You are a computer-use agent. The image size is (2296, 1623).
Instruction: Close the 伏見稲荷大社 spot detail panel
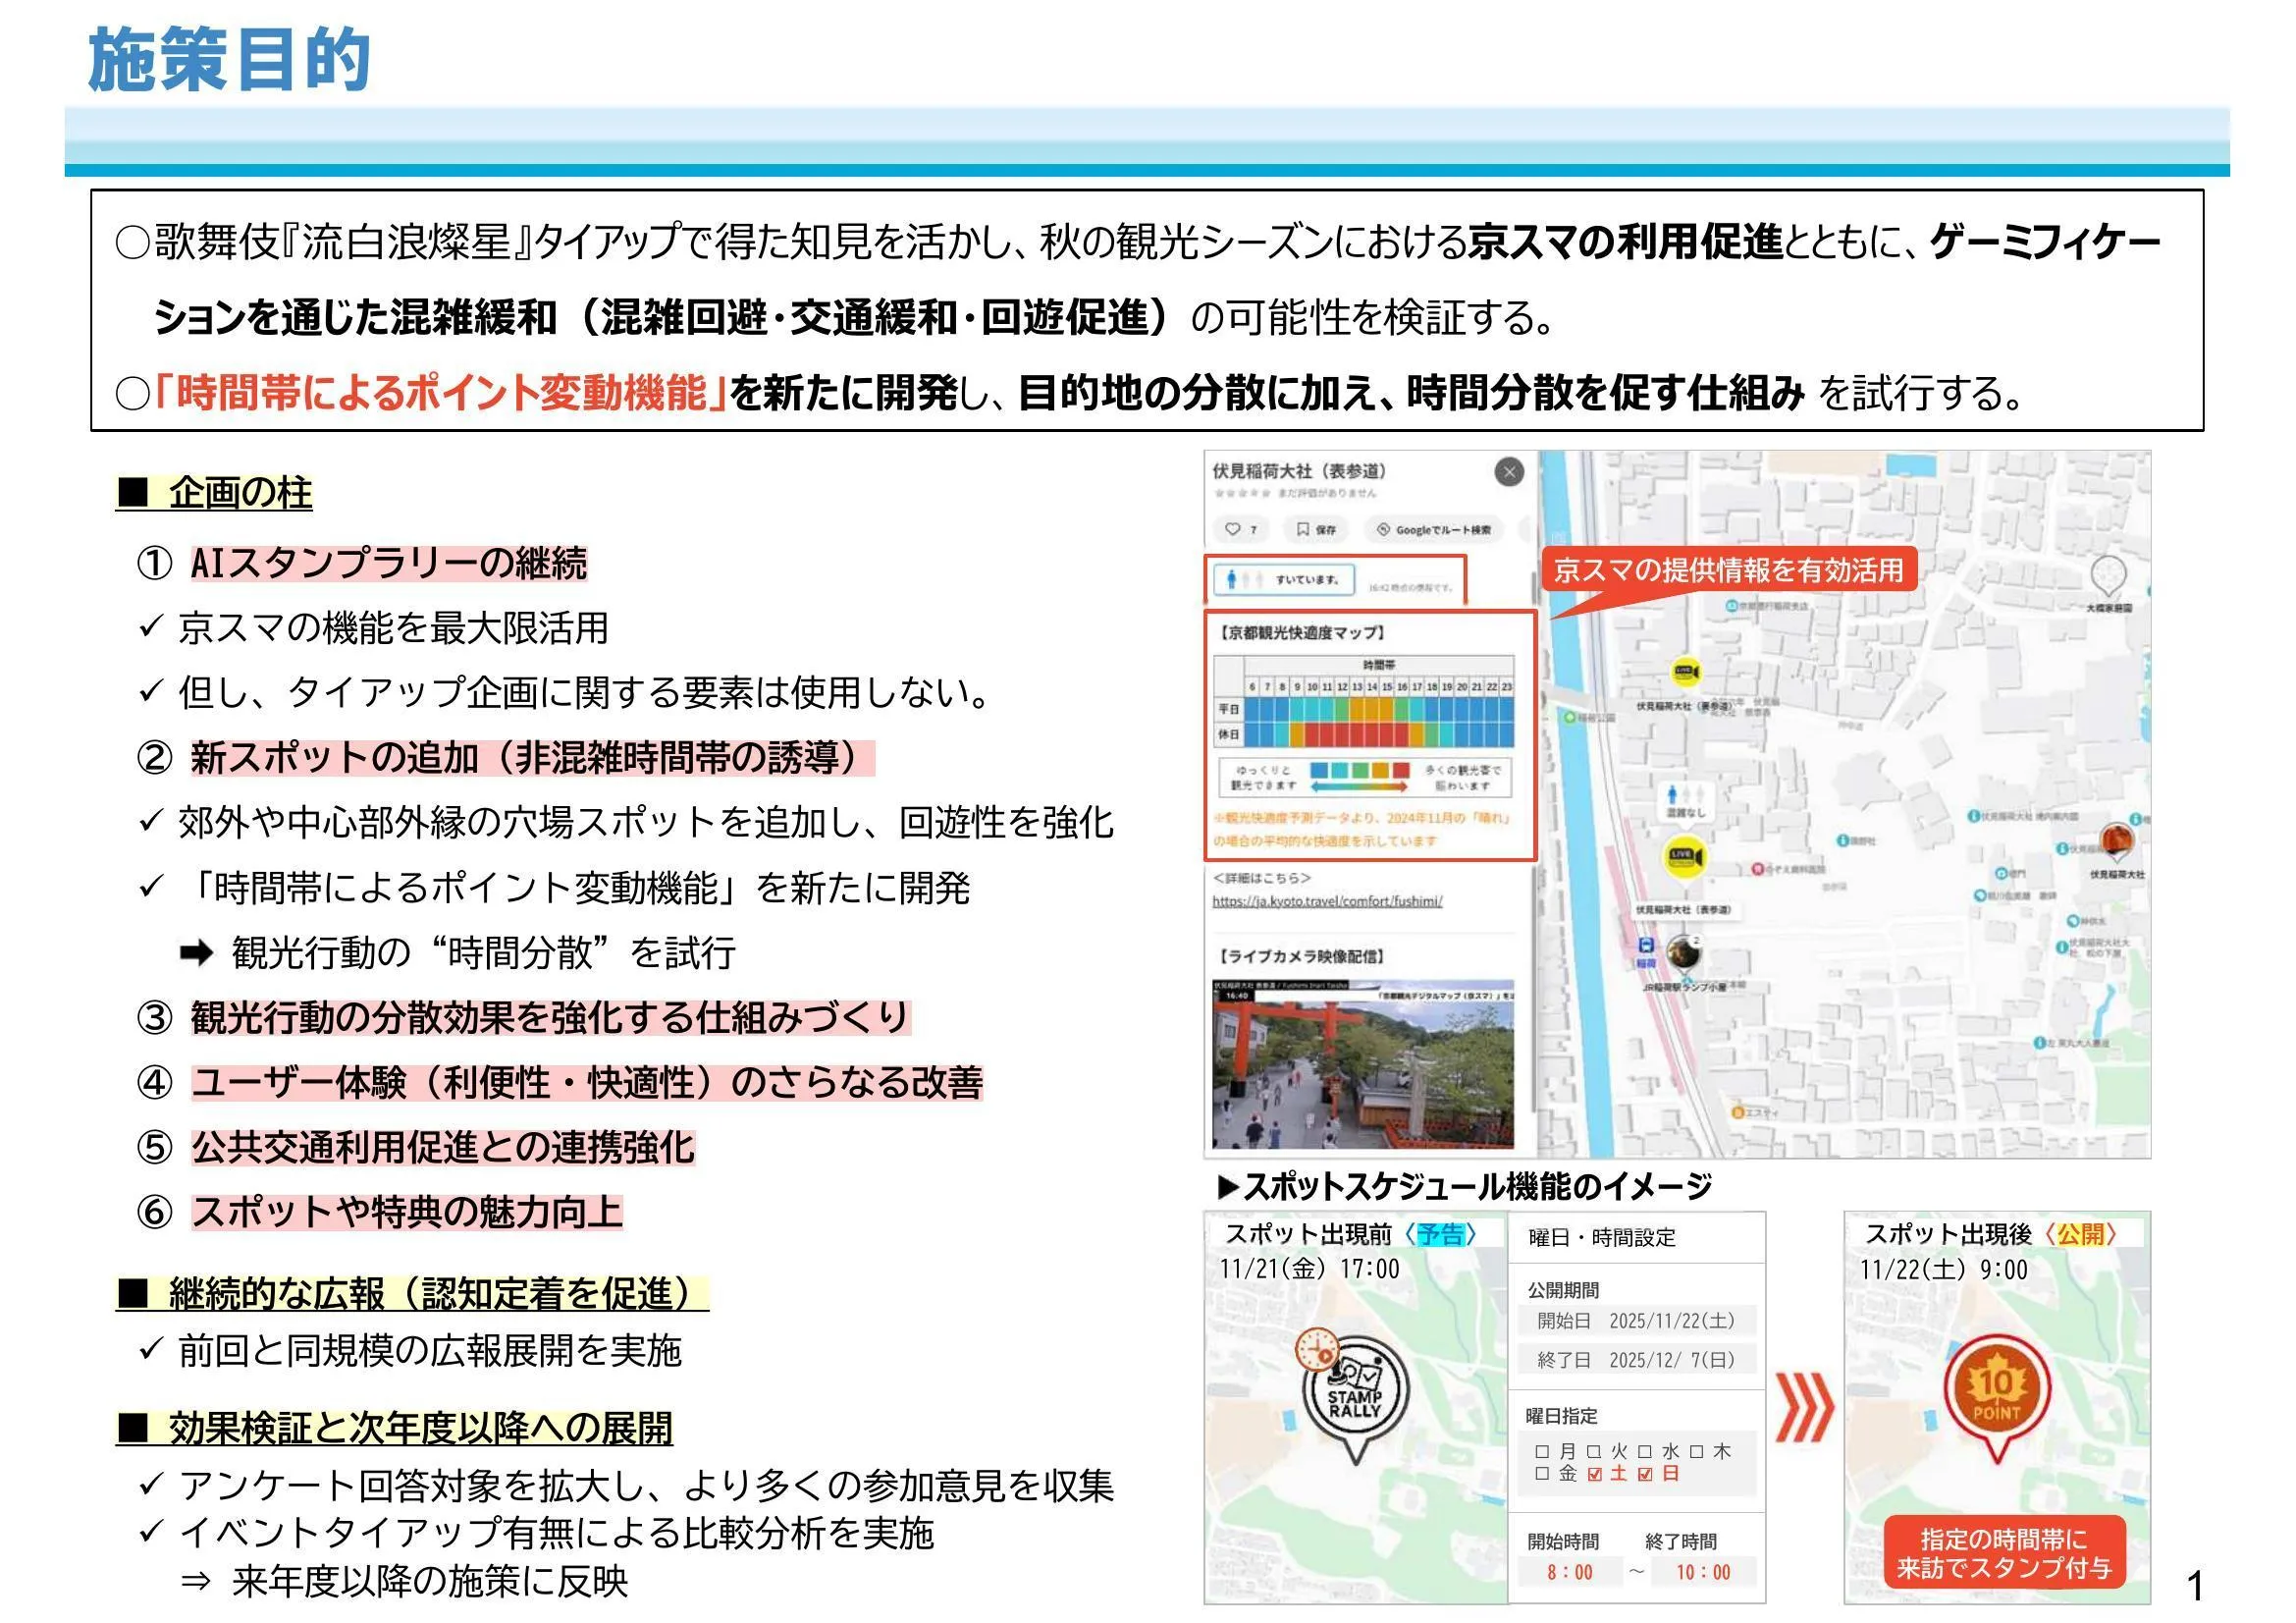(x=1509, y=471)
